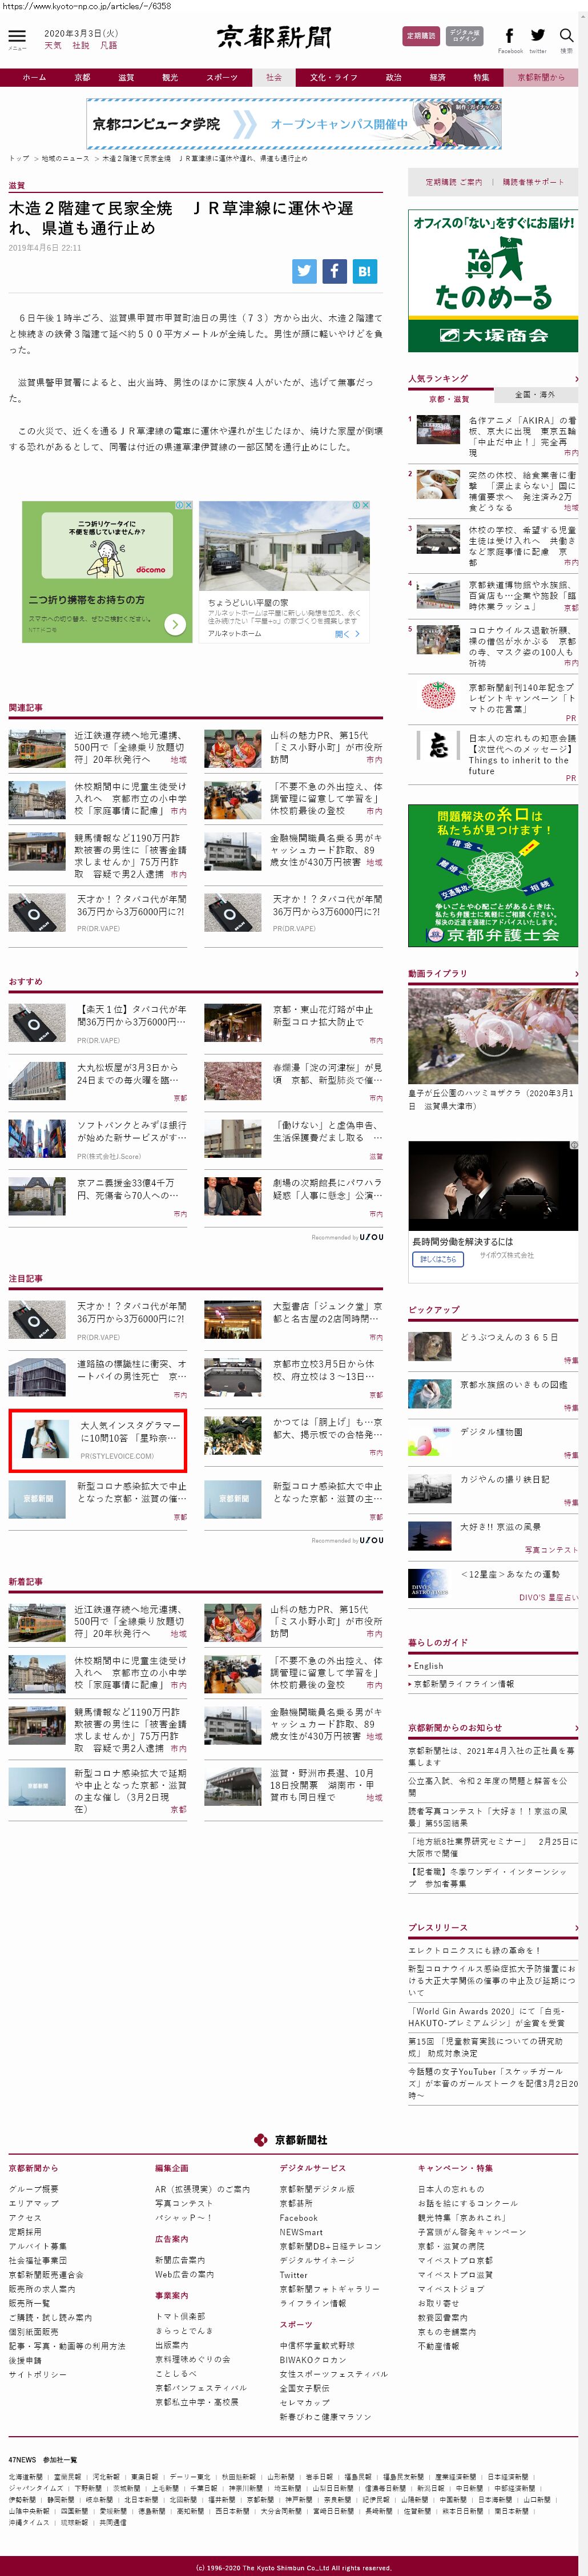Select 京都・滋賀 ranking tab
The image size is (588, 2576).
[449, 398]
